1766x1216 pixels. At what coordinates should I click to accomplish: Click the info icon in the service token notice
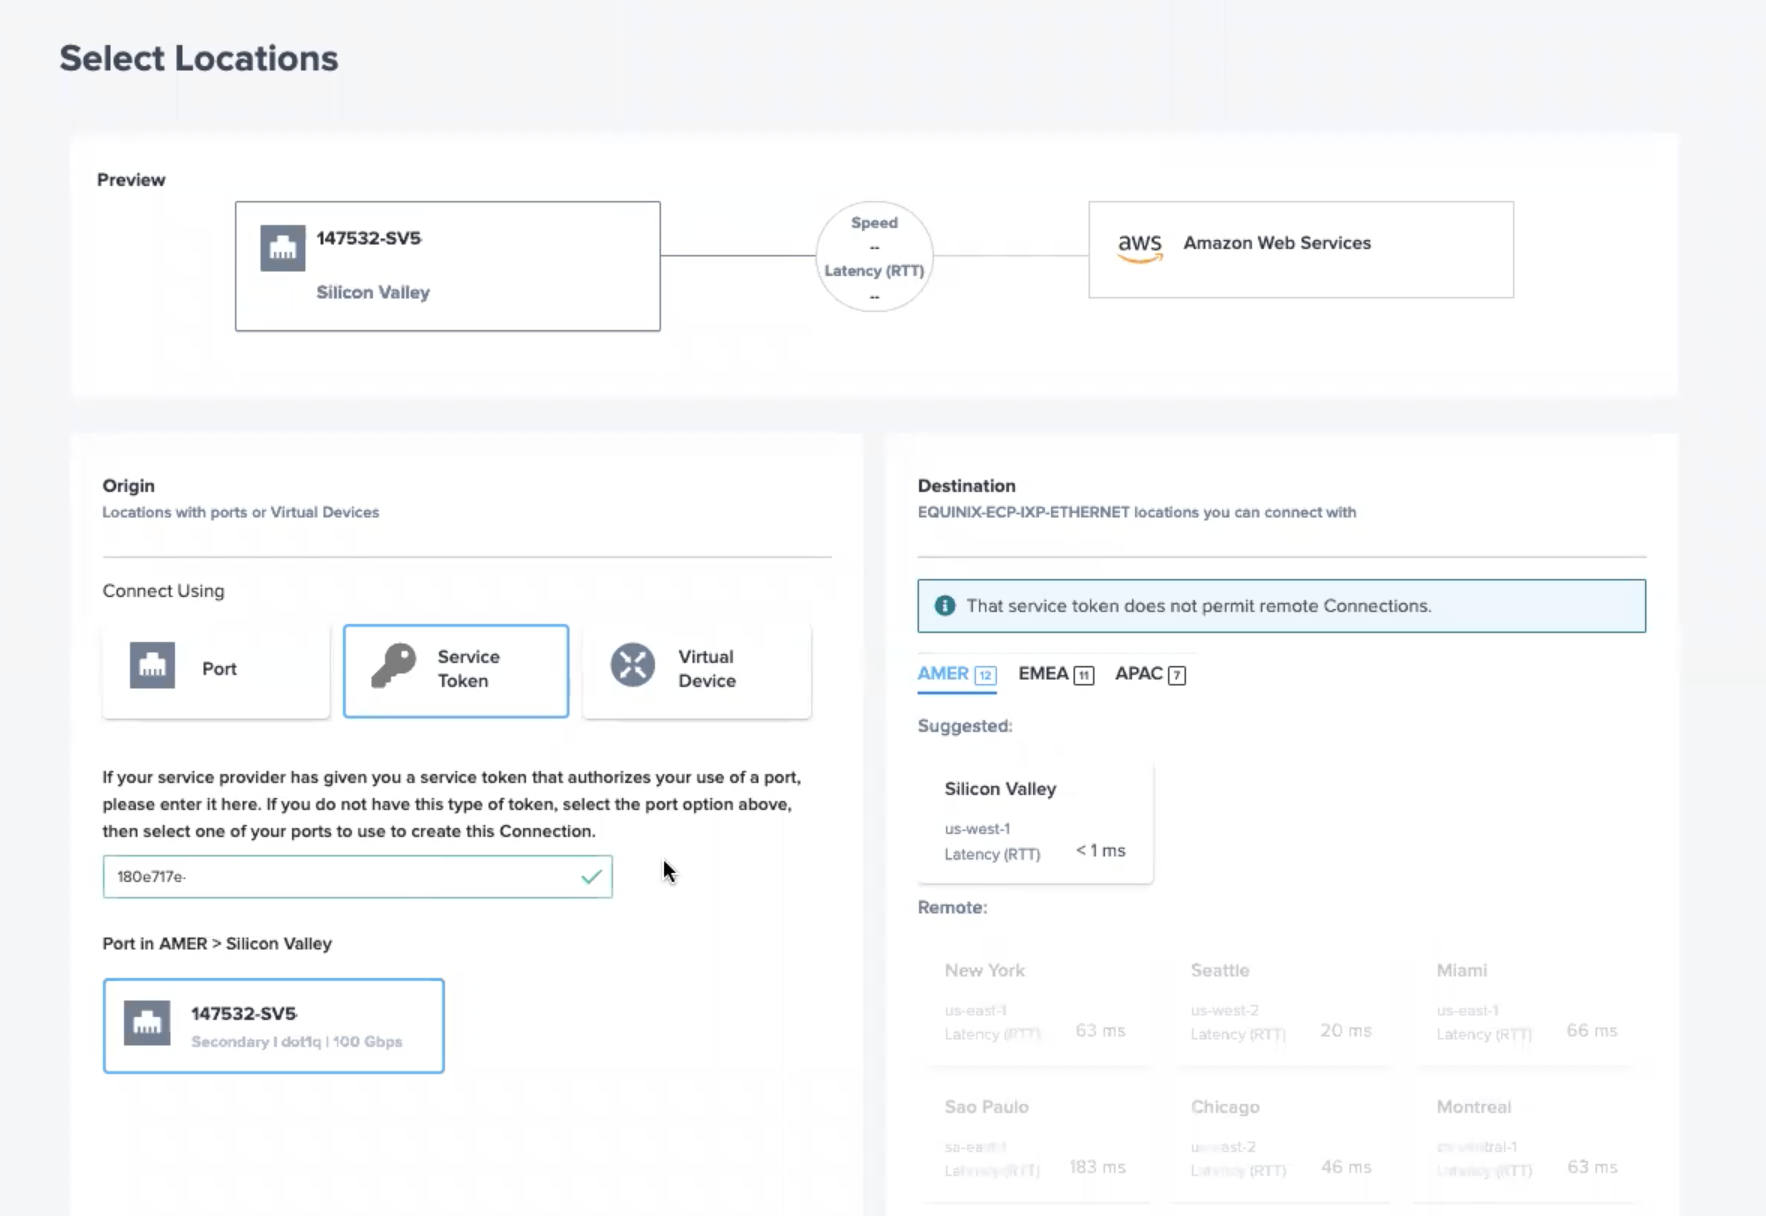click(x=944, y=605)
